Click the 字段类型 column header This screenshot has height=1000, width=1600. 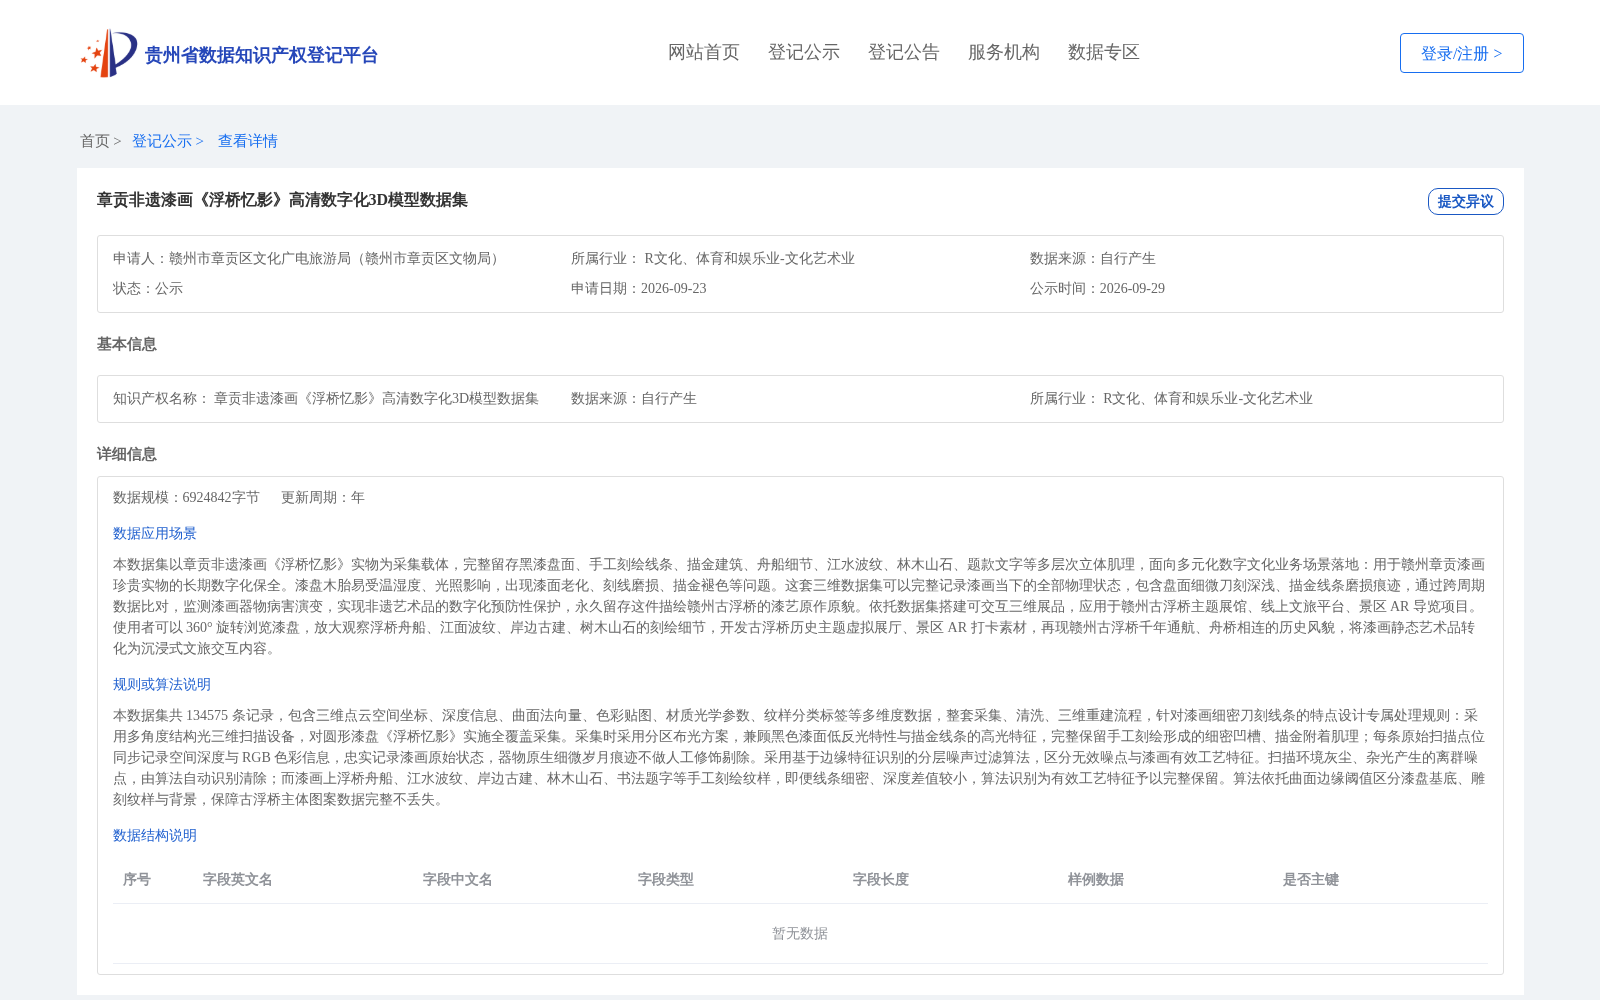click(666, 879)
